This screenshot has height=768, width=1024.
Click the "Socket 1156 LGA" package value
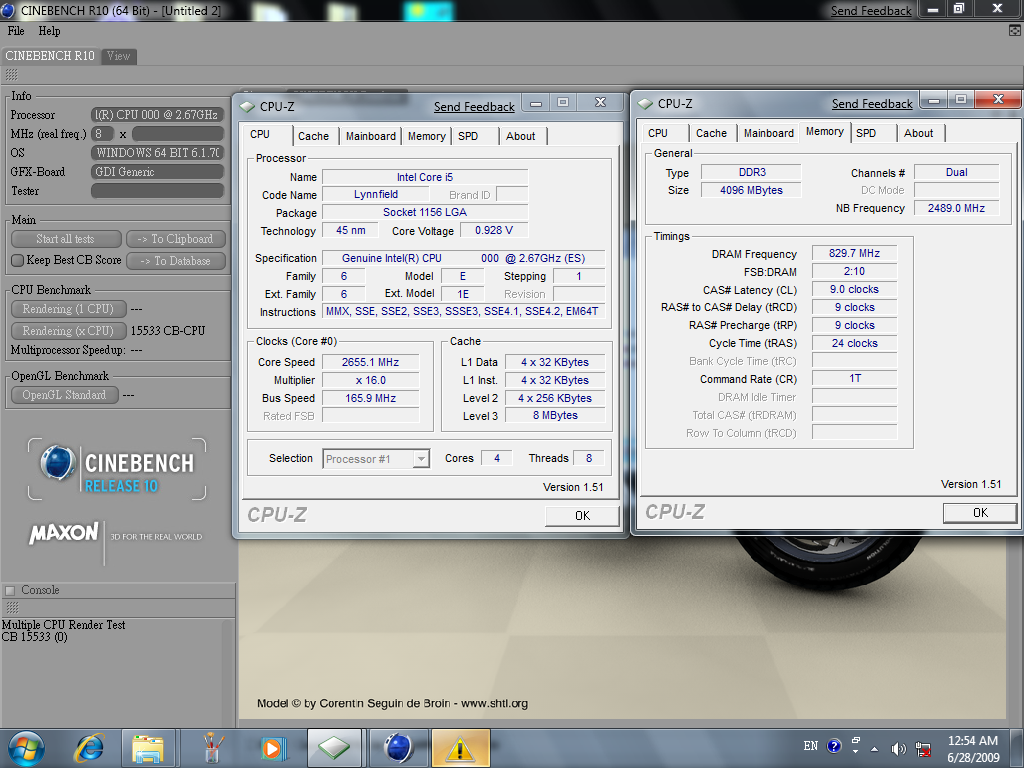click(x=424, y=212)
